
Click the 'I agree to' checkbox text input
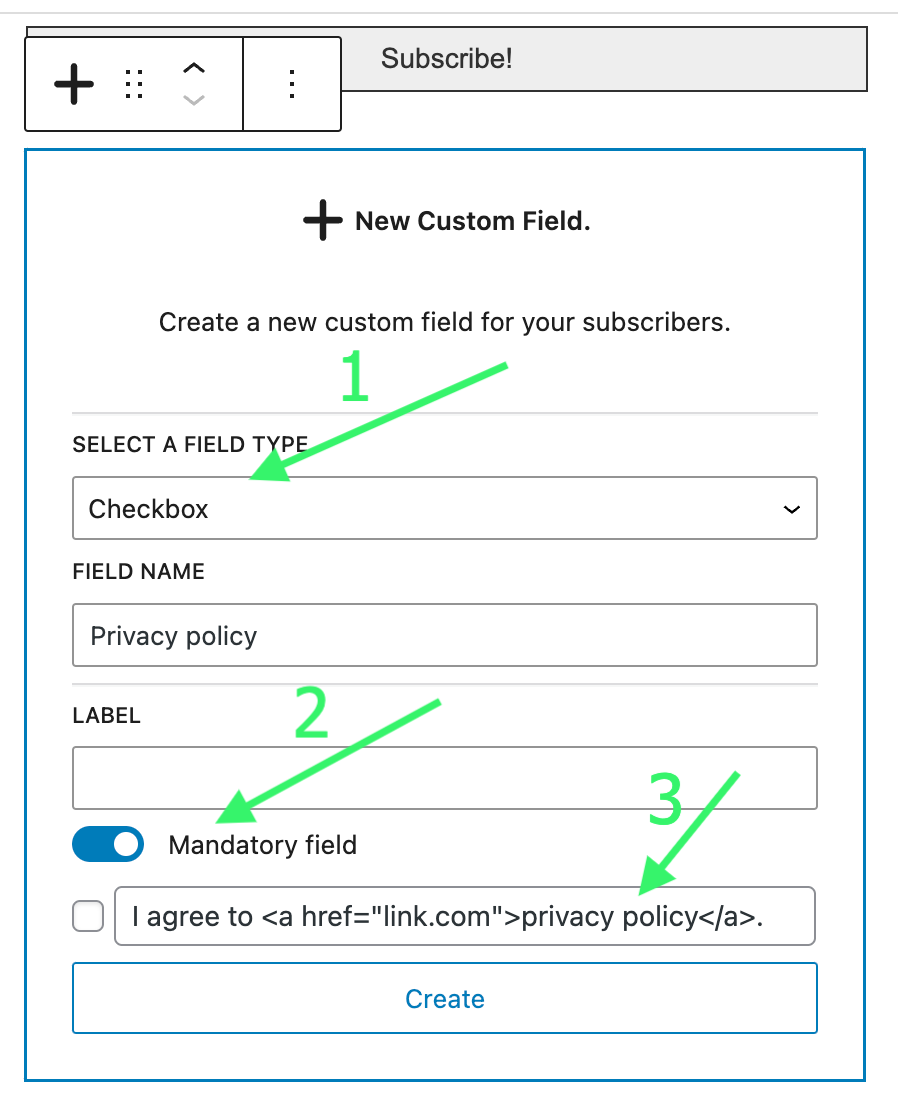pyautogui.click(x=464, y=916)
